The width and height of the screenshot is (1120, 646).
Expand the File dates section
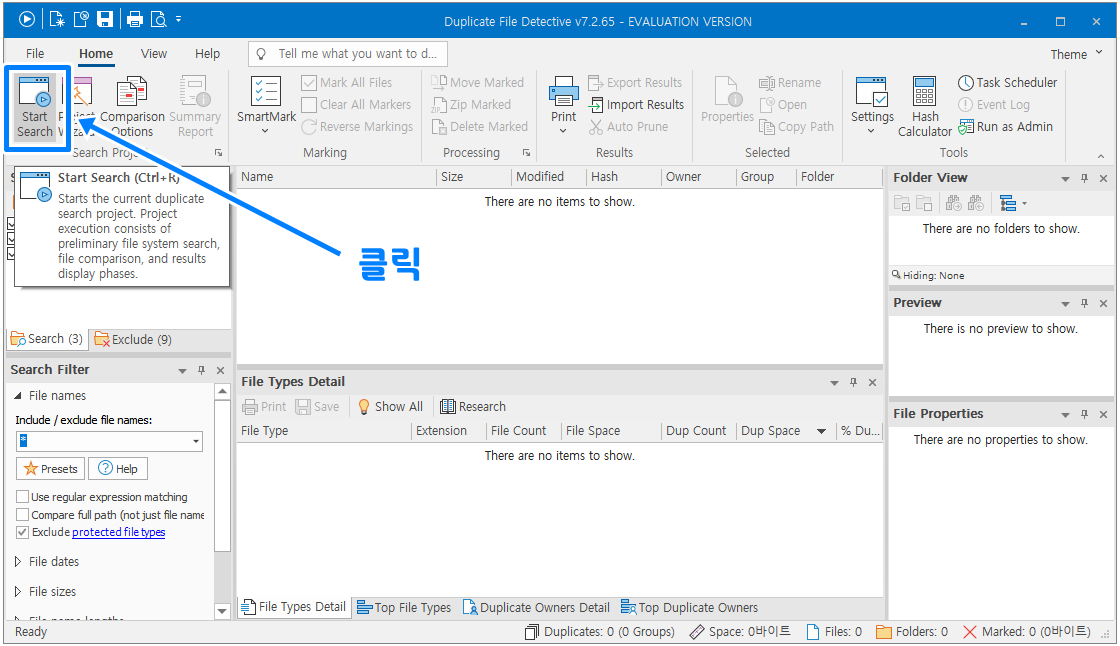18,562
